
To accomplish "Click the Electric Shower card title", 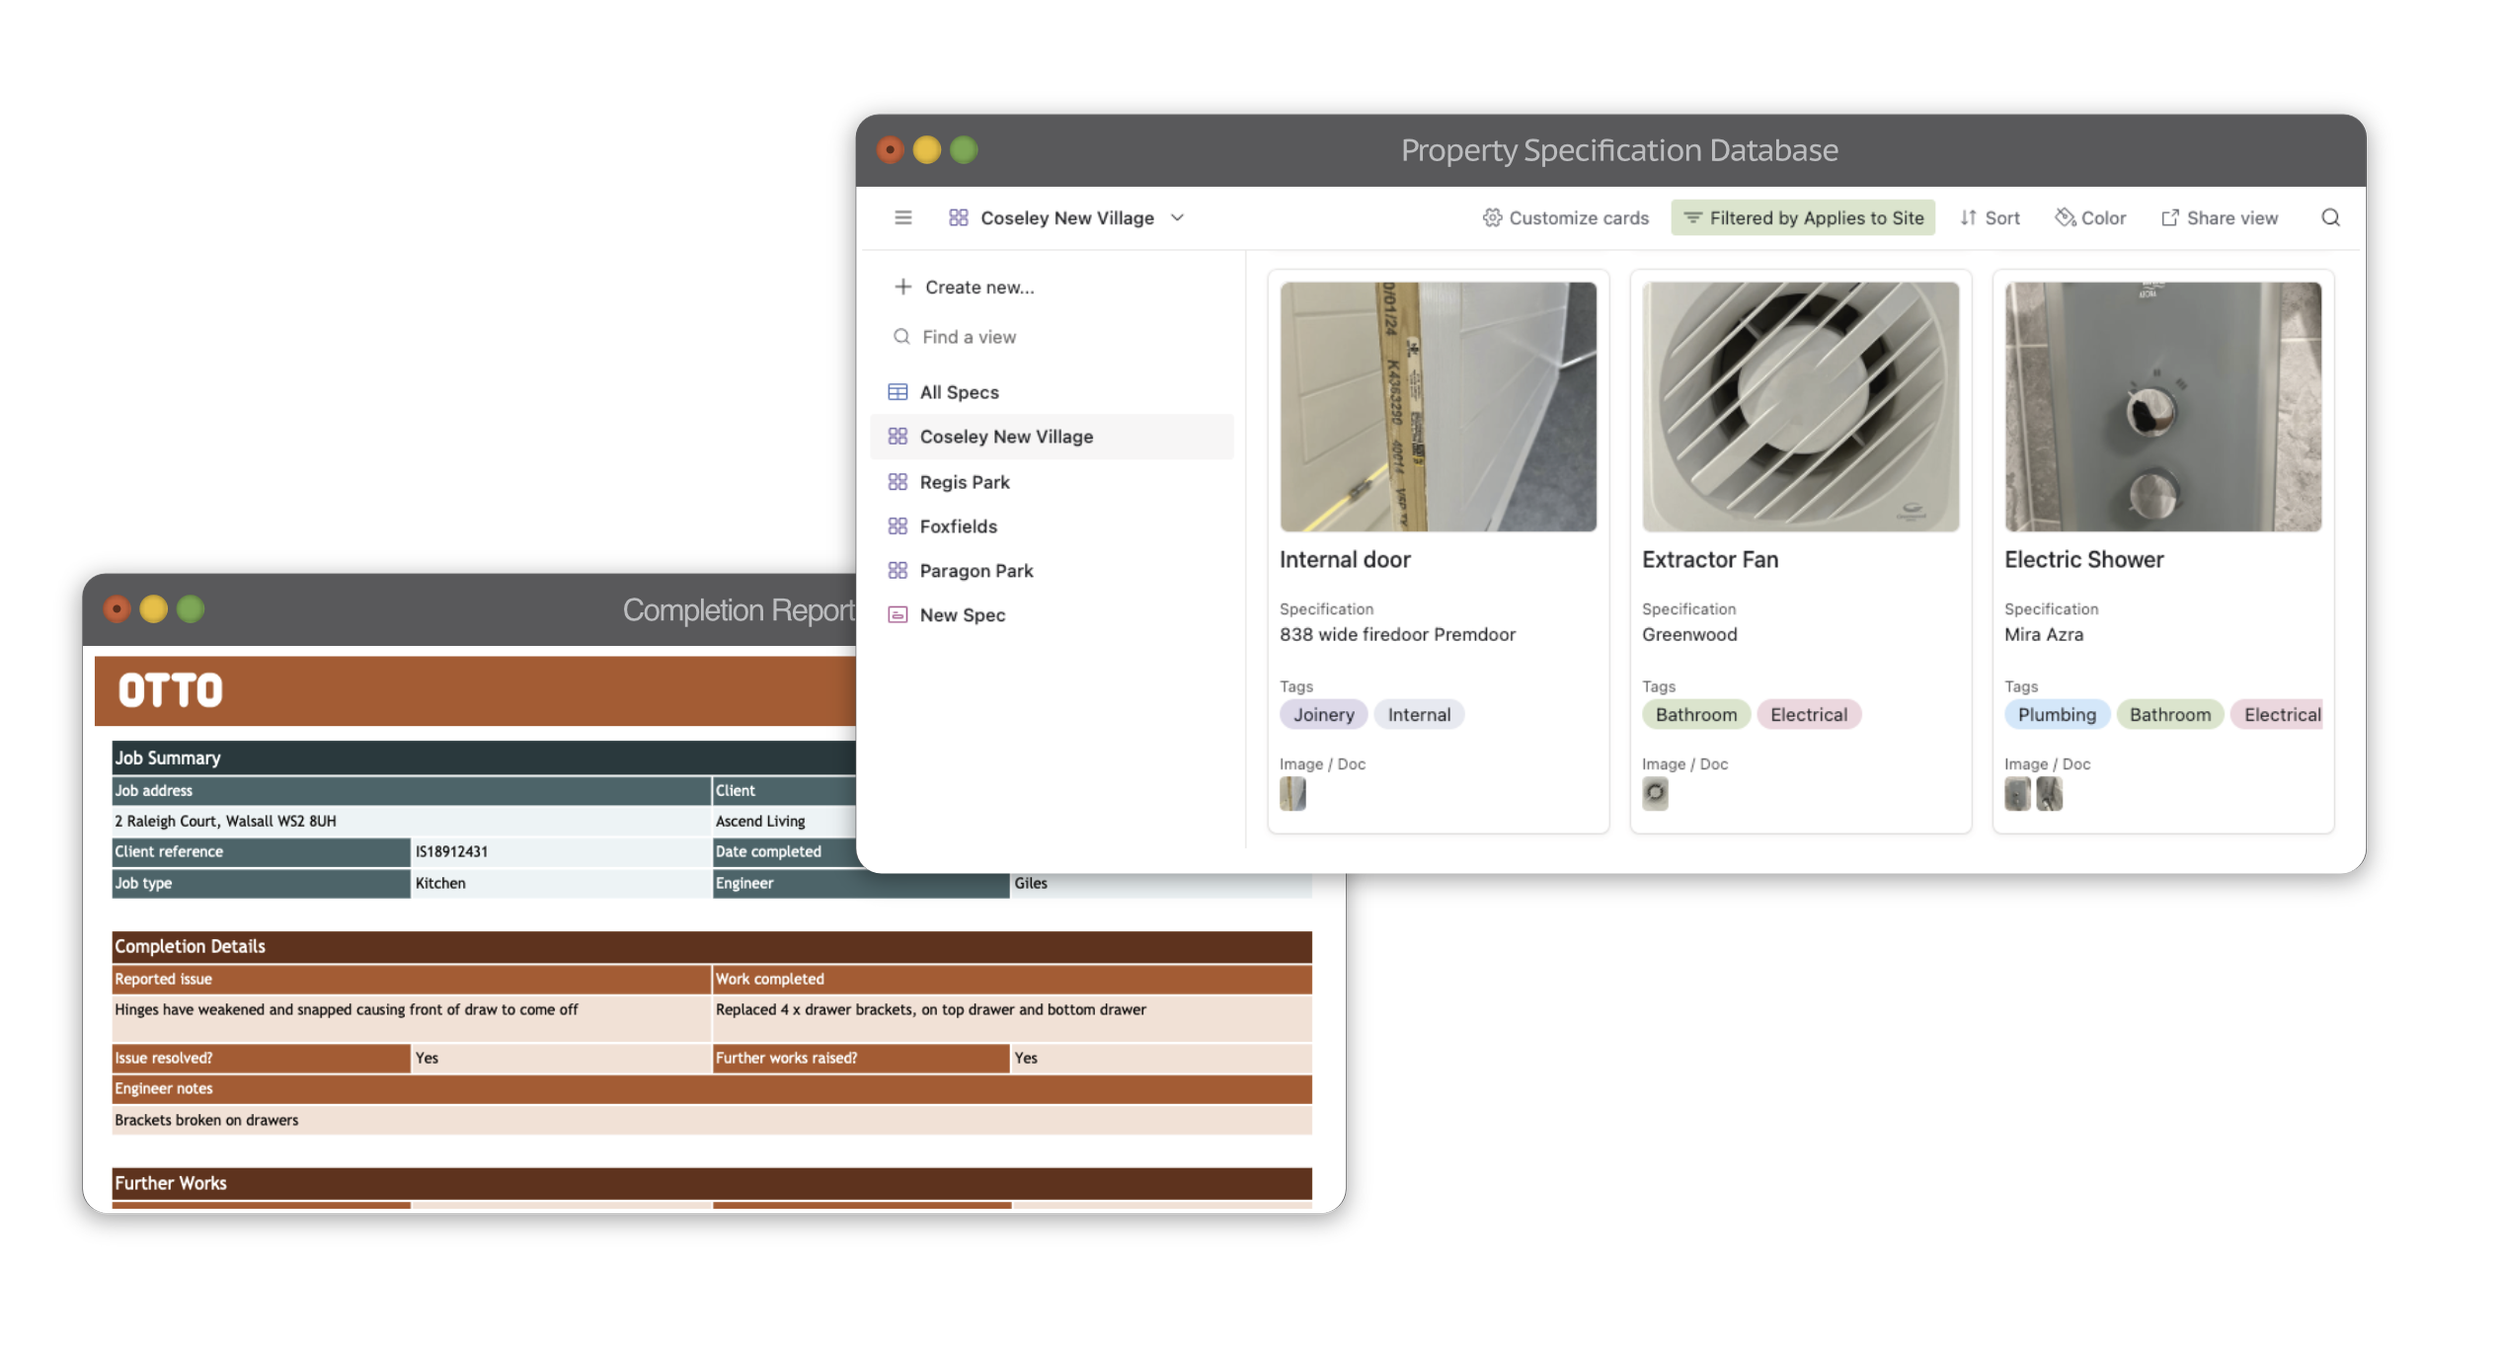I will [2083, 560].
